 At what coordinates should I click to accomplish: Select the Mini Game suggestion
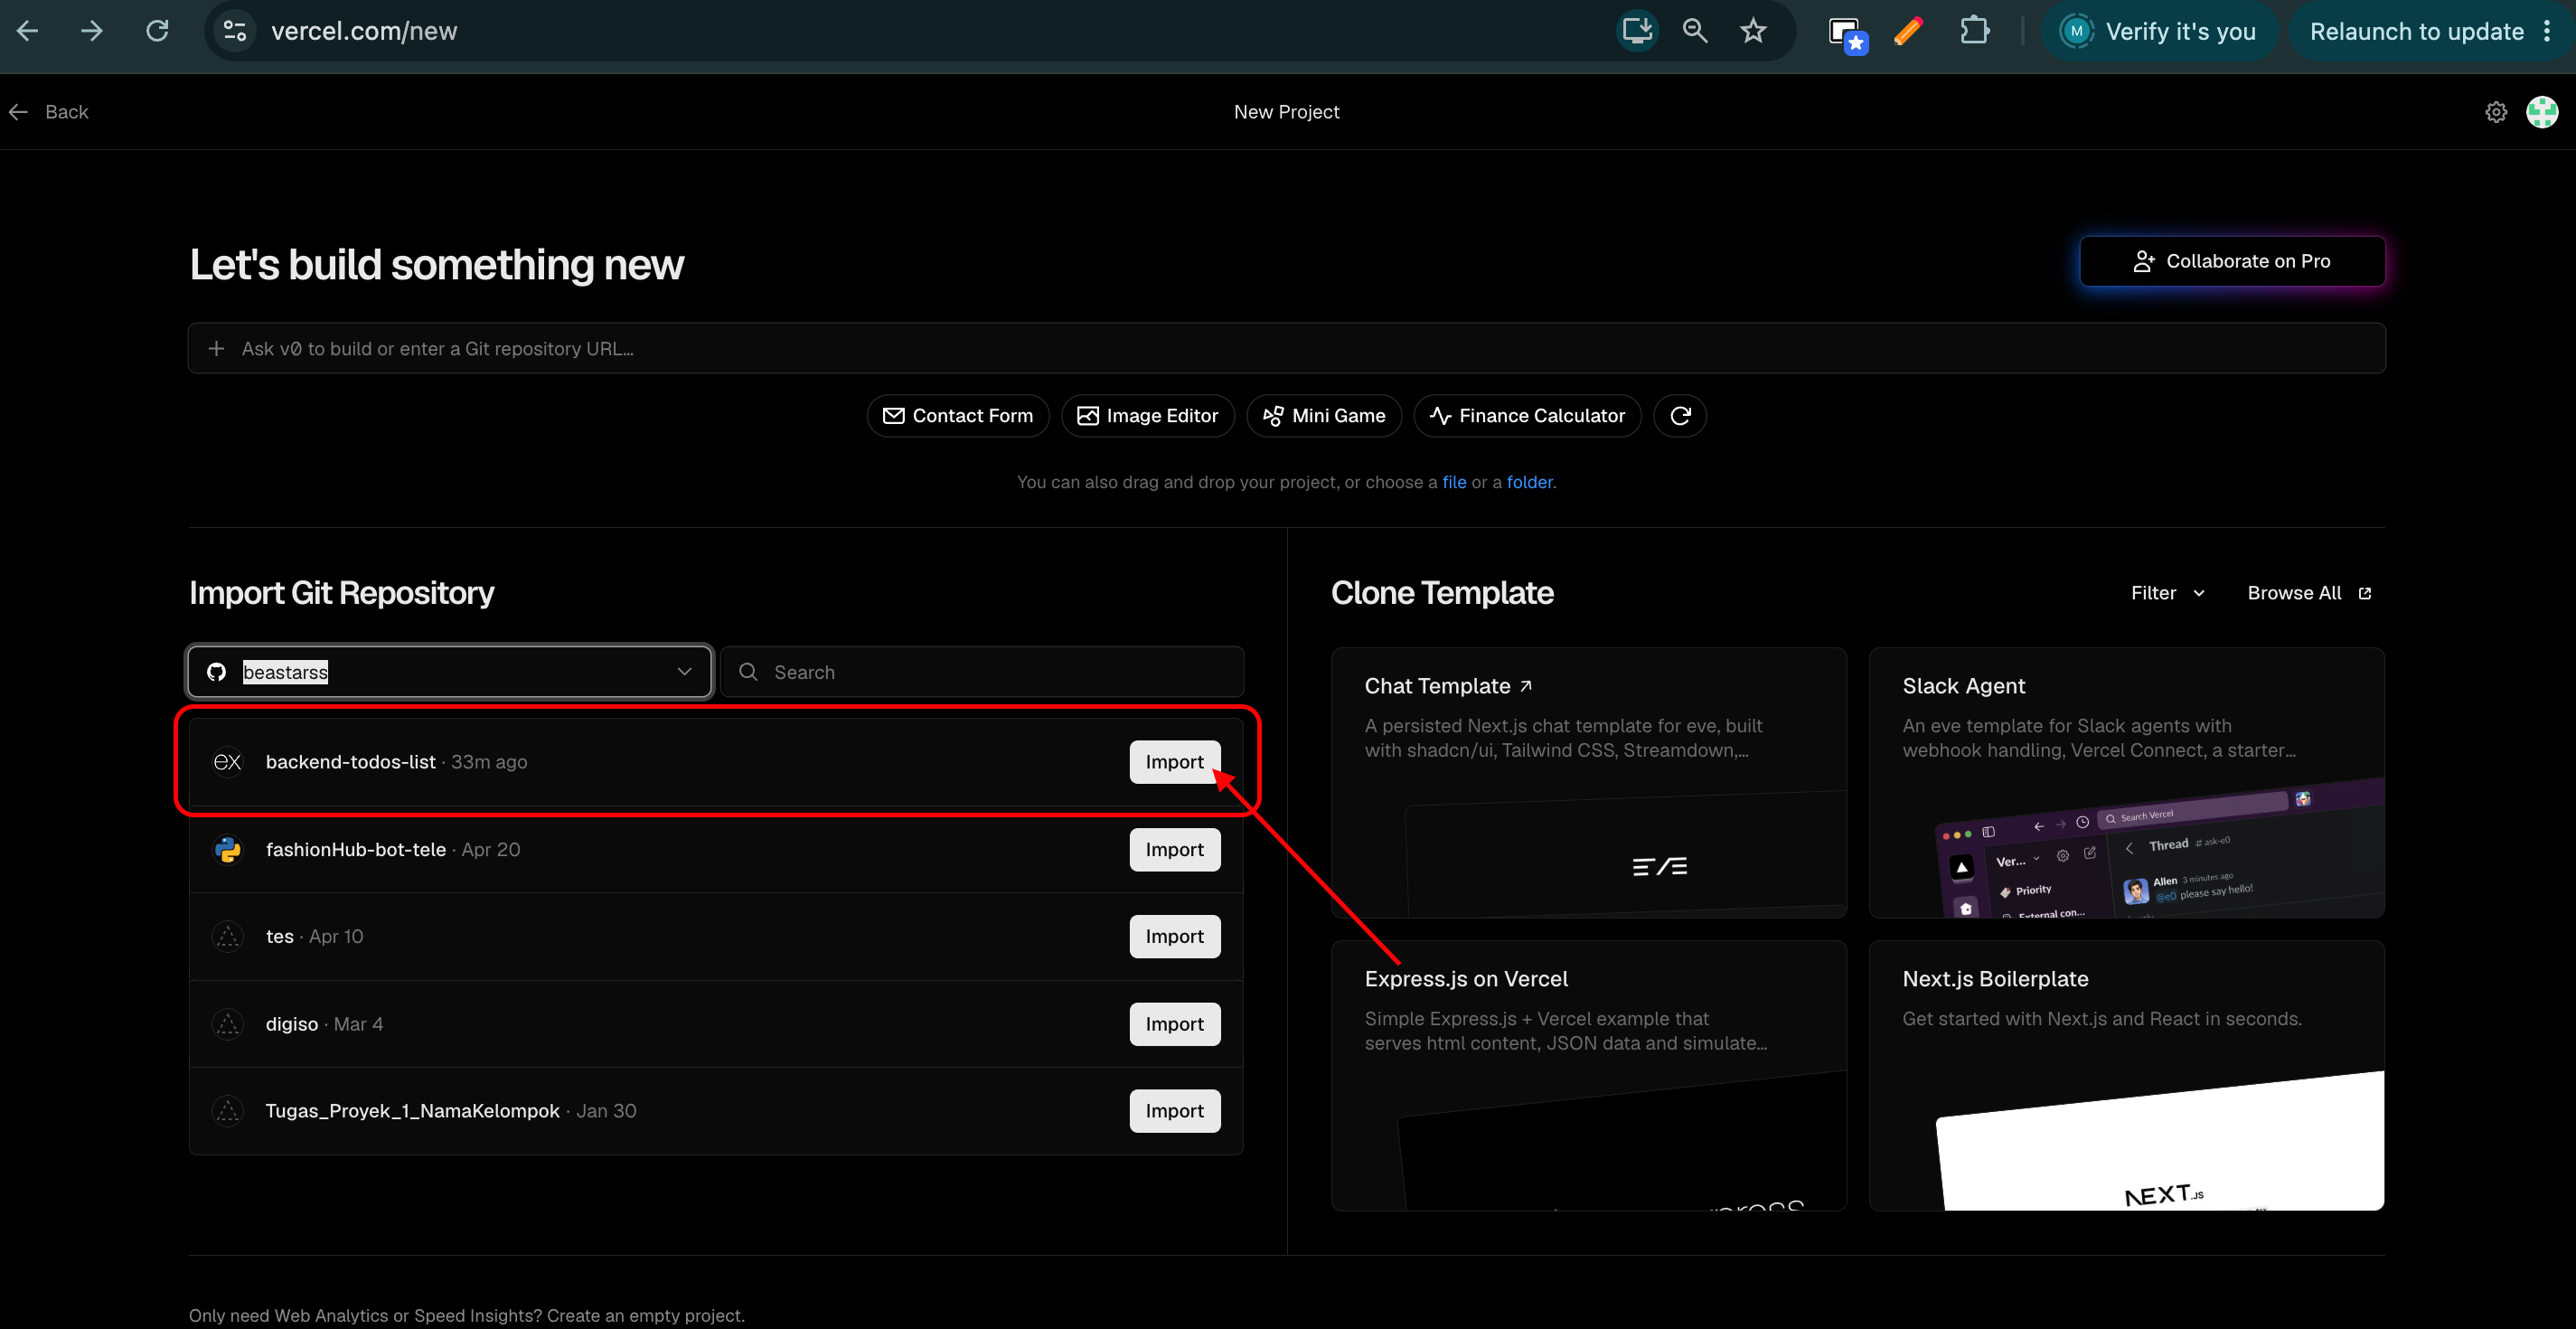pos(1324,416)
